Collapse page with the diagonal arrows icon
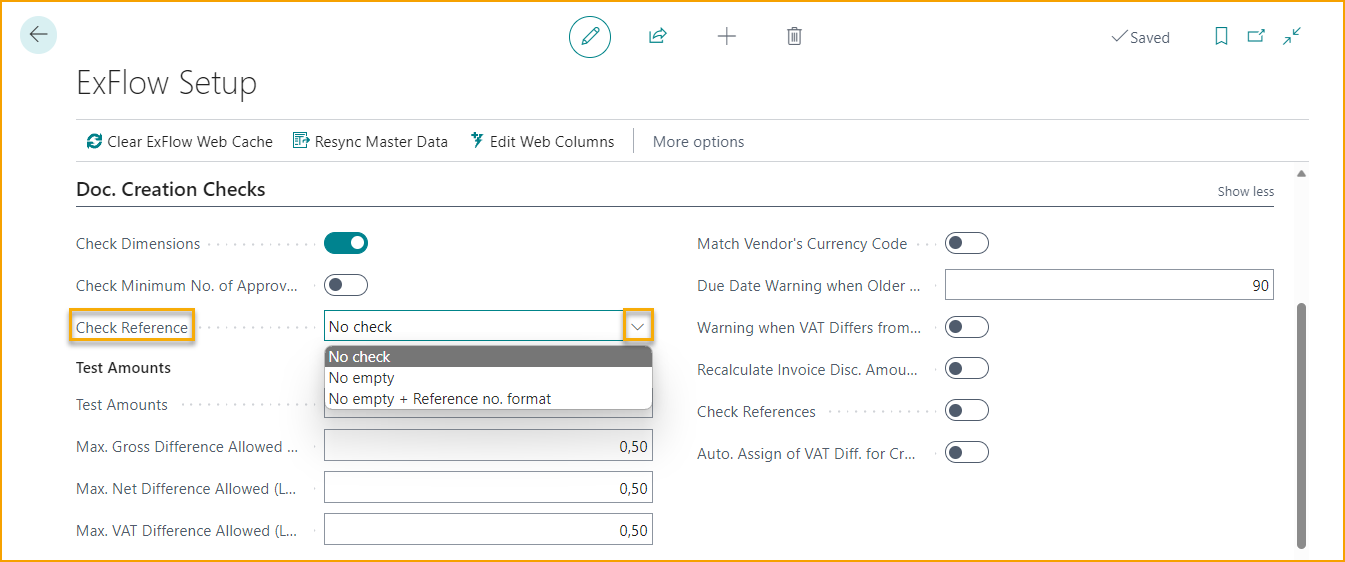Viewport: 1345px width, 562px height. pos(1292,37)
